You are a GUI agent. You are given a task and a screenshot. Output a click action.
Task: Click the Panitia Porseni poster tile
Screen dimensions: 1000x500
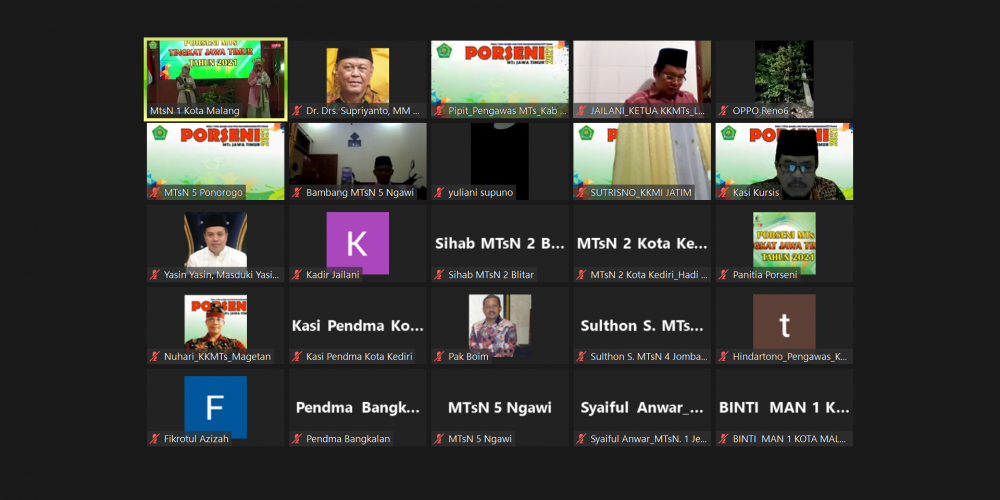pos(784,243)
